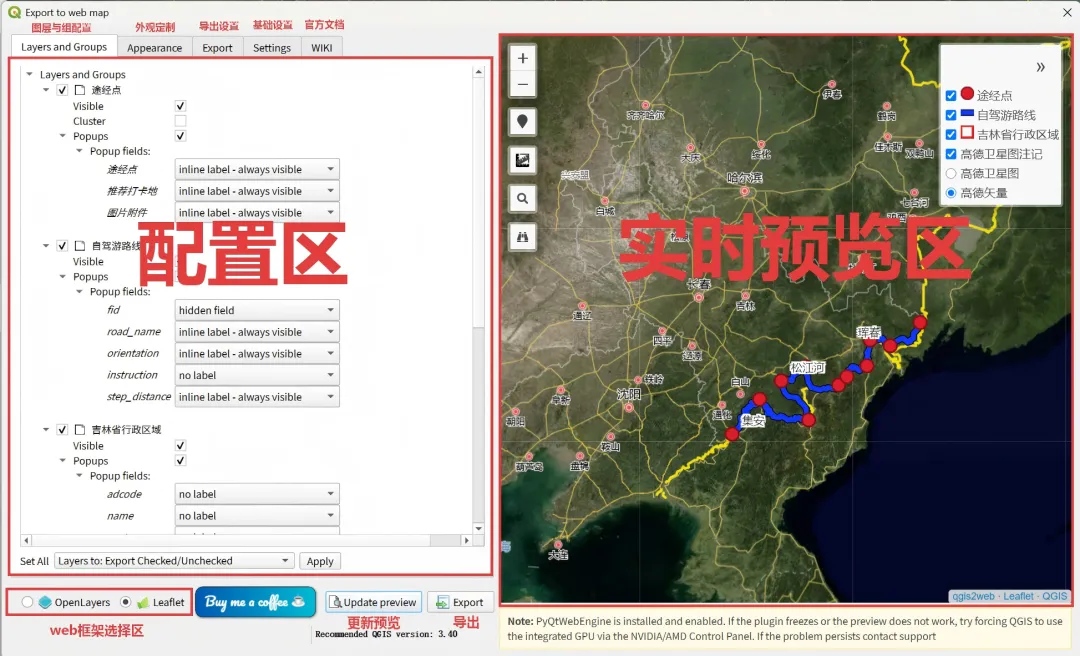Toggle the 途经点 layer export checkbox

click(62, 90)
